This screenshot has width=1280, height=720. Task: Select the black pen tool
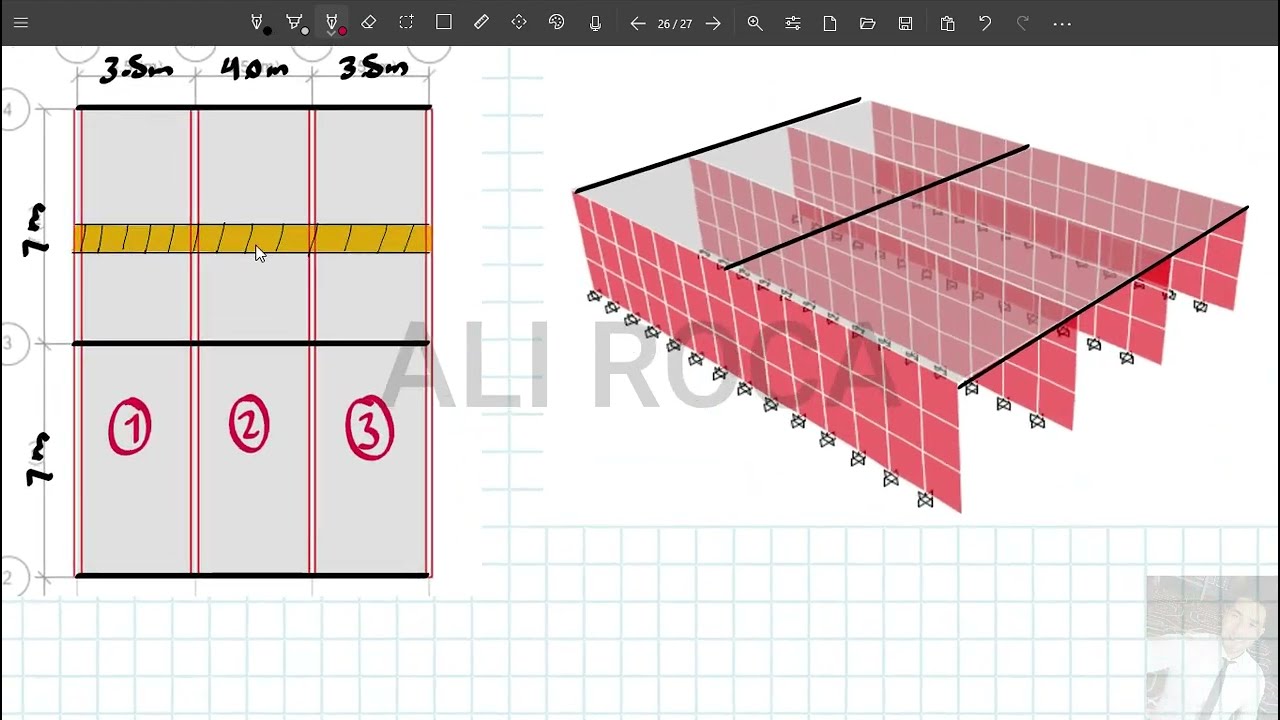258,23
